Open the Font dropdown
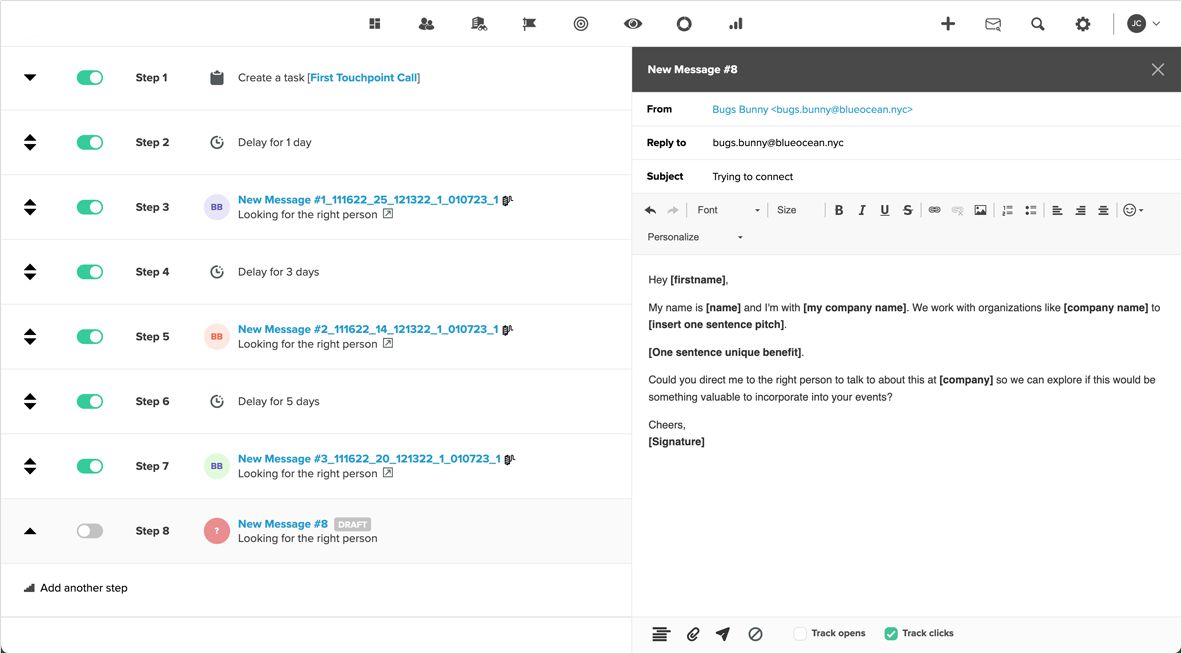The image size is (1182, 654). [728, 210]
